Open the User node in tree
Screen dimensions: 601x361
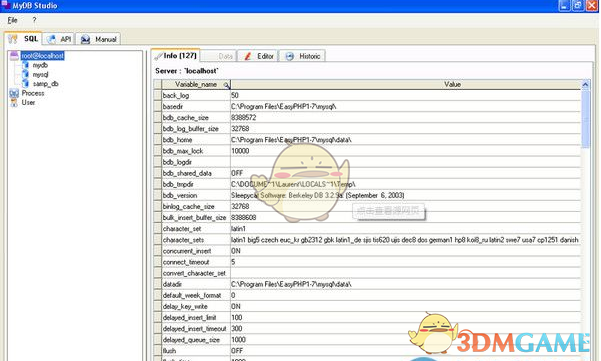click(x=28, y=102)
